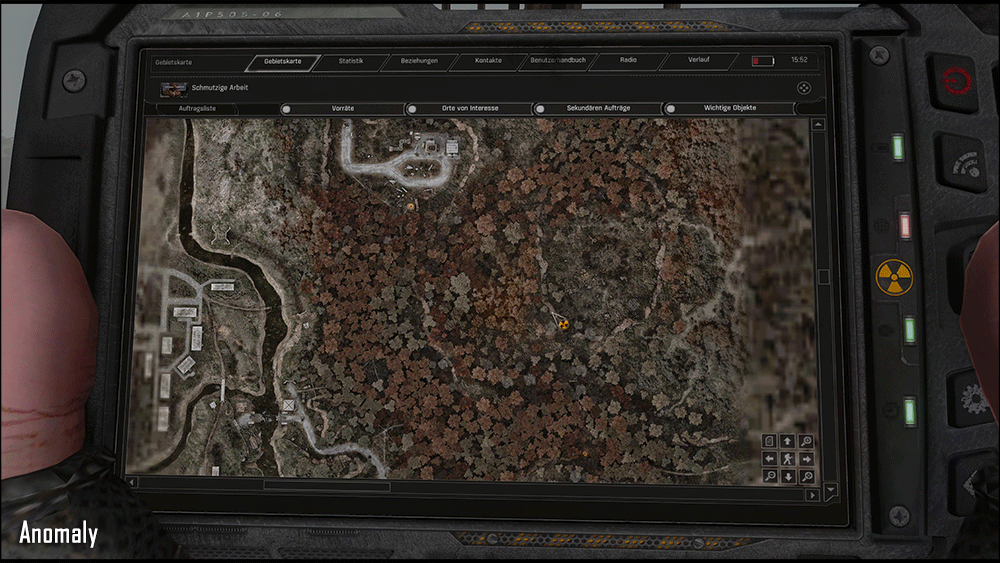This screenshot has width=1000, height=563.
Task: Open the Kontakte tab
Action: [x=488, y=61]
